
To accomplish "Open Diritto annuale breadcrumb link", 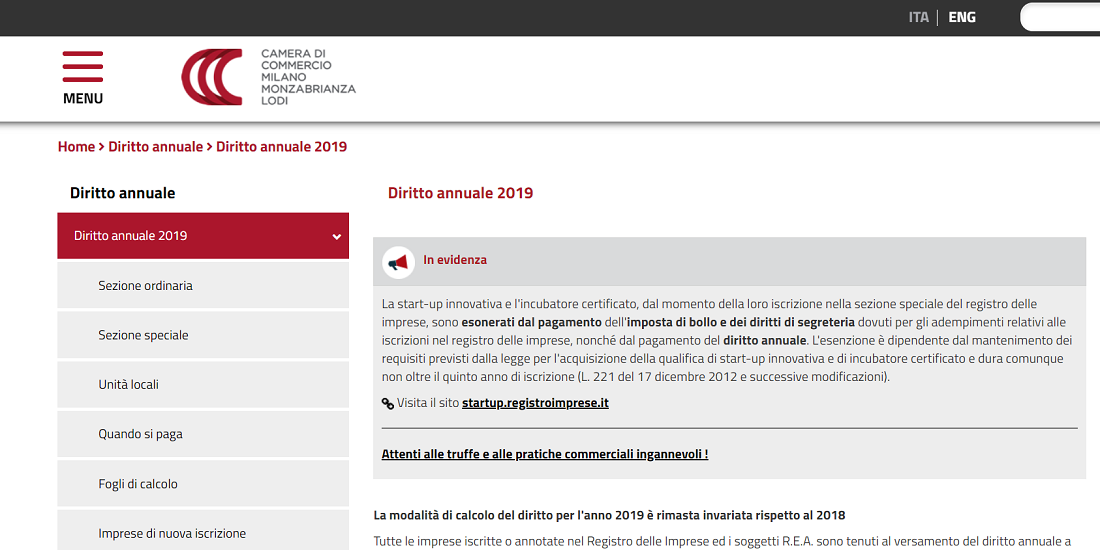I will click(x=156, y=147).
